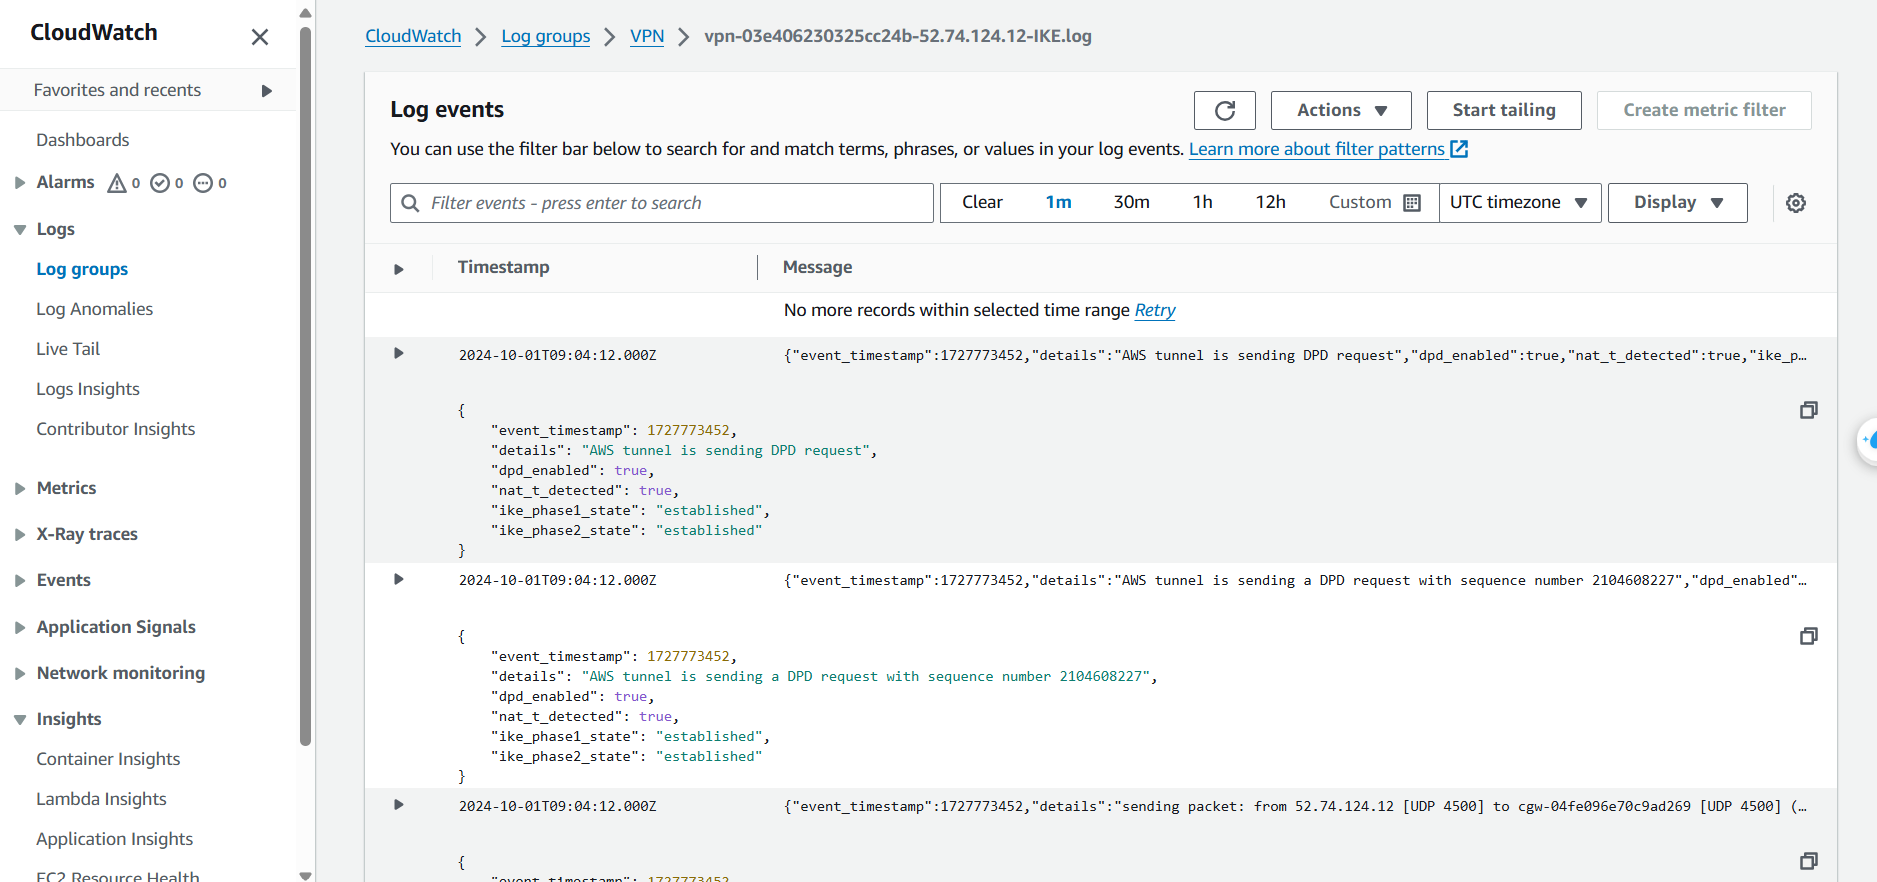Open the Actions dropdown menu
The height and width of the screenshot is (882, 1877).
click(1341, 110)
